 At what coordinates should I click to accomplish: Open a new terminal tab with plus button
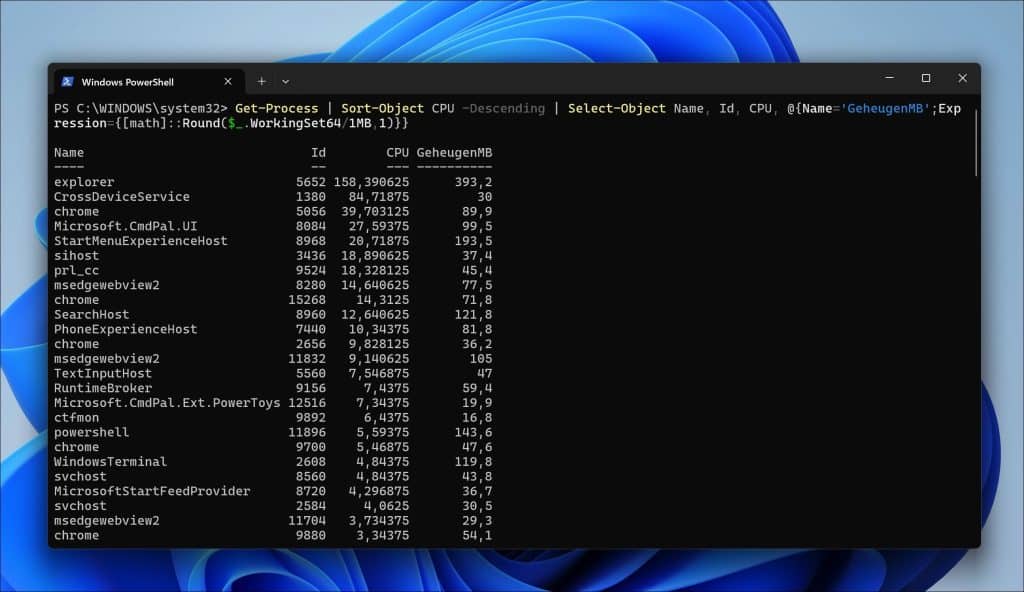tap(261, 82)
